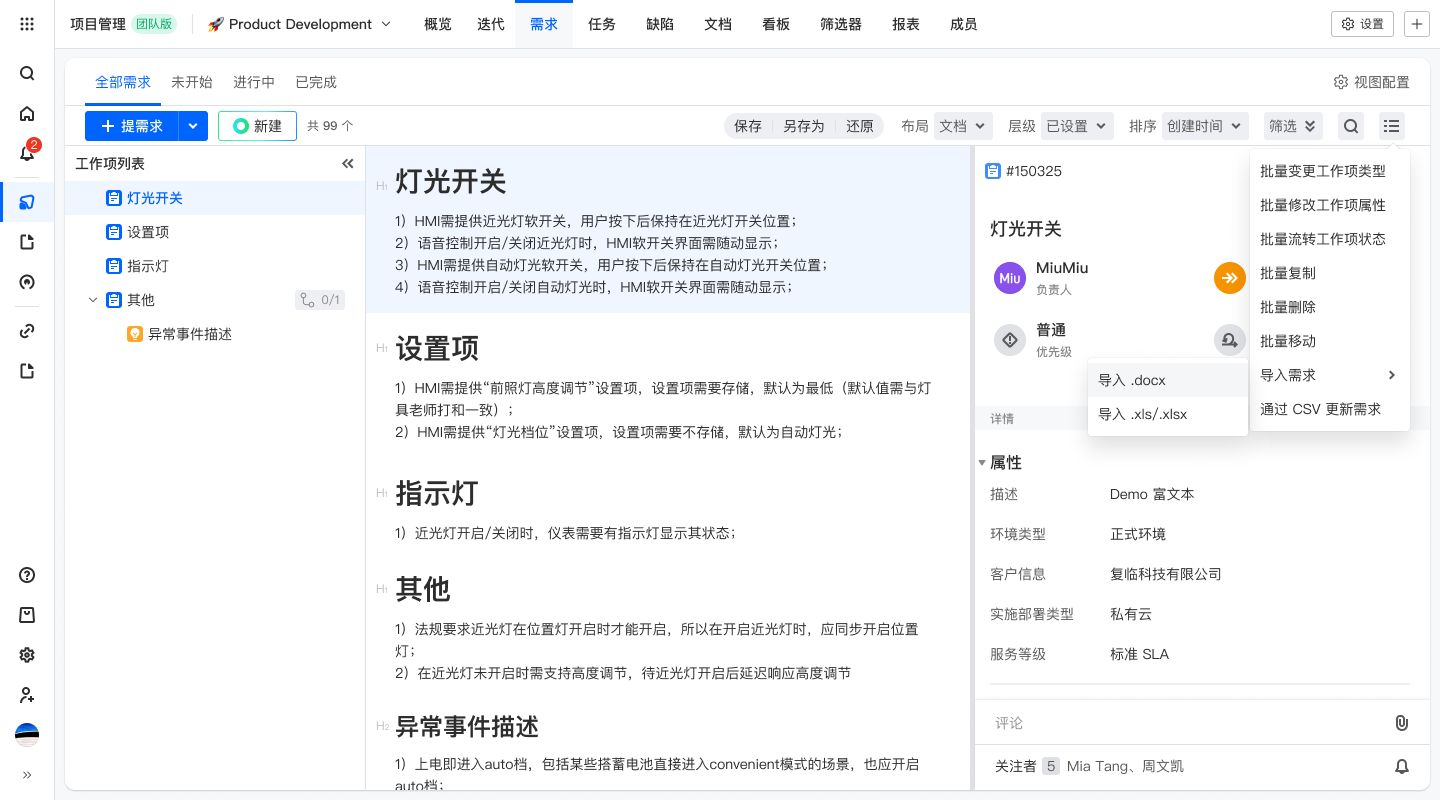Click the toolbar search magnifier icon
The height and width of the screenshot is (800, 1440).
pyautogui.click(x=1351, y=126)
